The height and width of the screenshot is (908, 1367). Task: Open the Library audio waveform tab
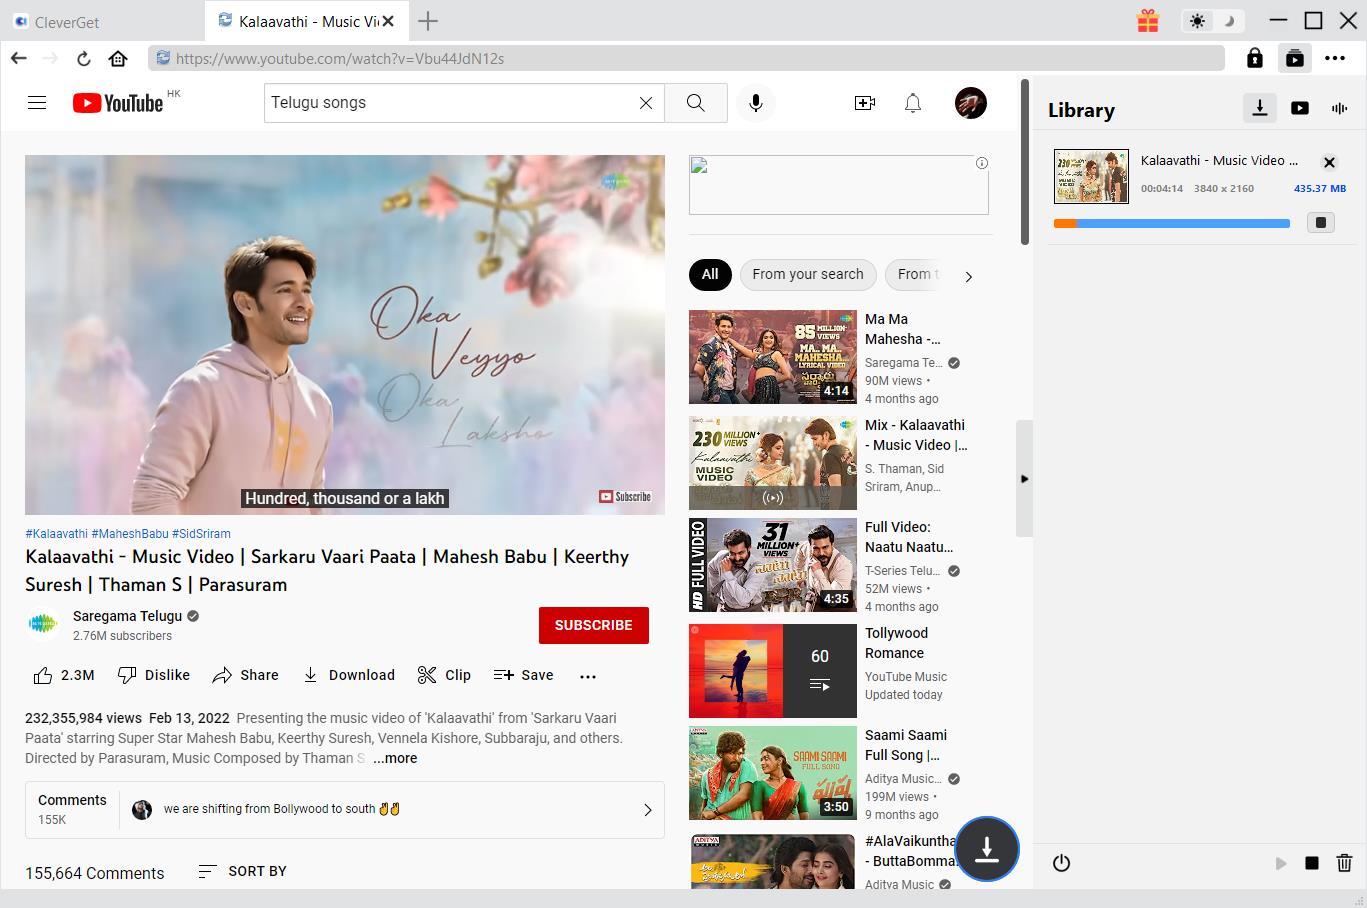[1339, 108]
